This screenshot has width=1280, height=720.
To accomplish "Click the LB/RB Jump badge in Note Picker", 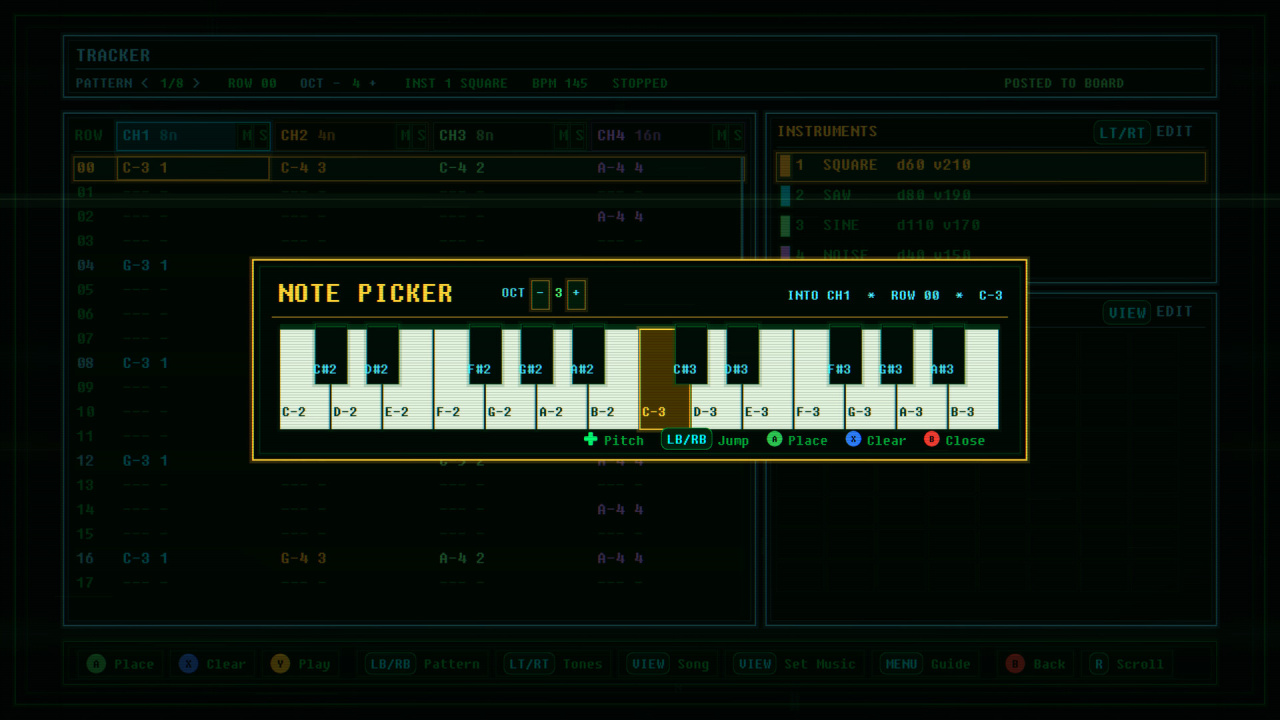I will tap(686, 440).
